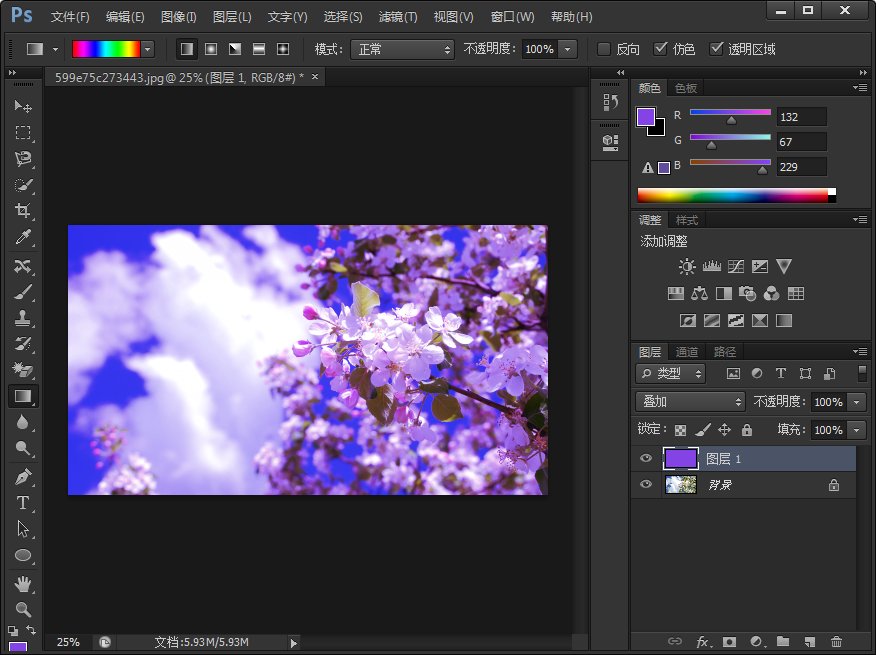The width and height of the screenshot is (876, 655).
Task: Open the 模式 blend mode dropdown in options bar
Action: coord(400,48)
